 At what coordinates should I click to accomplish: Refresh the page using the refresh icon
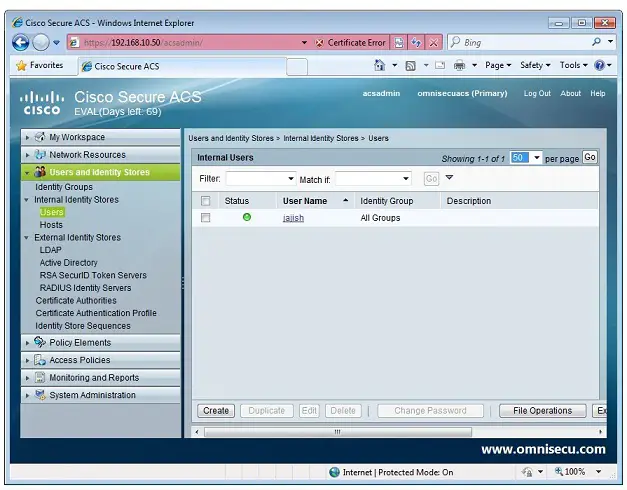(416, 43)
